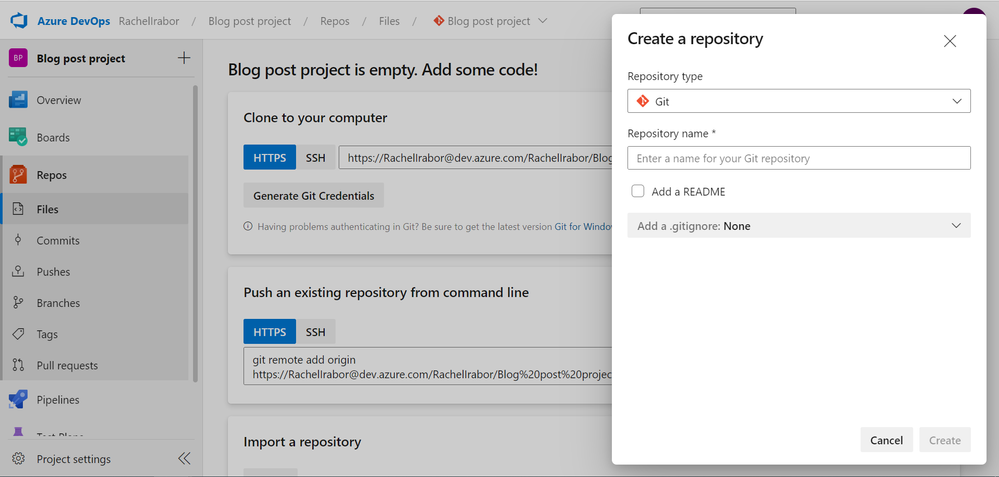This screenshot has height=477, width=999.
Task: Click the Azure DevOps logo icon
Action: click(x=18, y=20)
